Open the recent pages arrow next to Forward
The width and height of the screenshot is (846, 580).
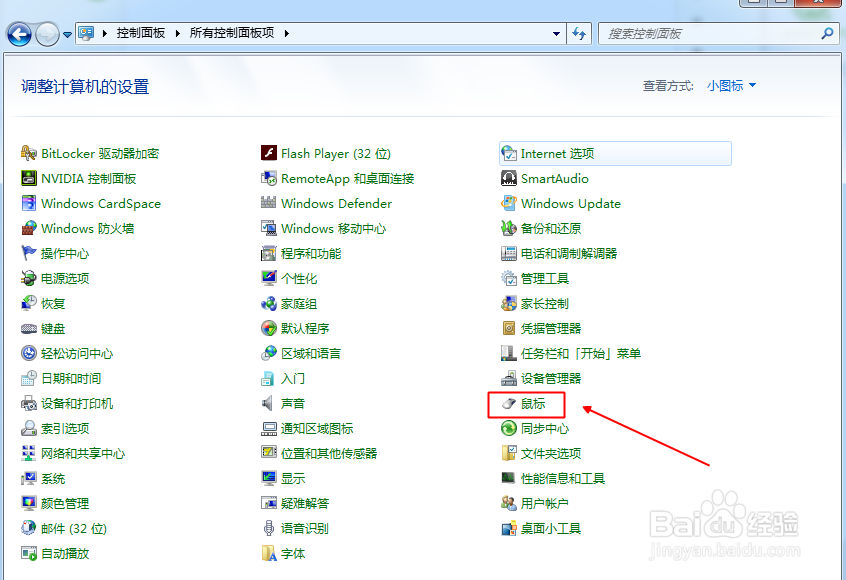point(67,35)
